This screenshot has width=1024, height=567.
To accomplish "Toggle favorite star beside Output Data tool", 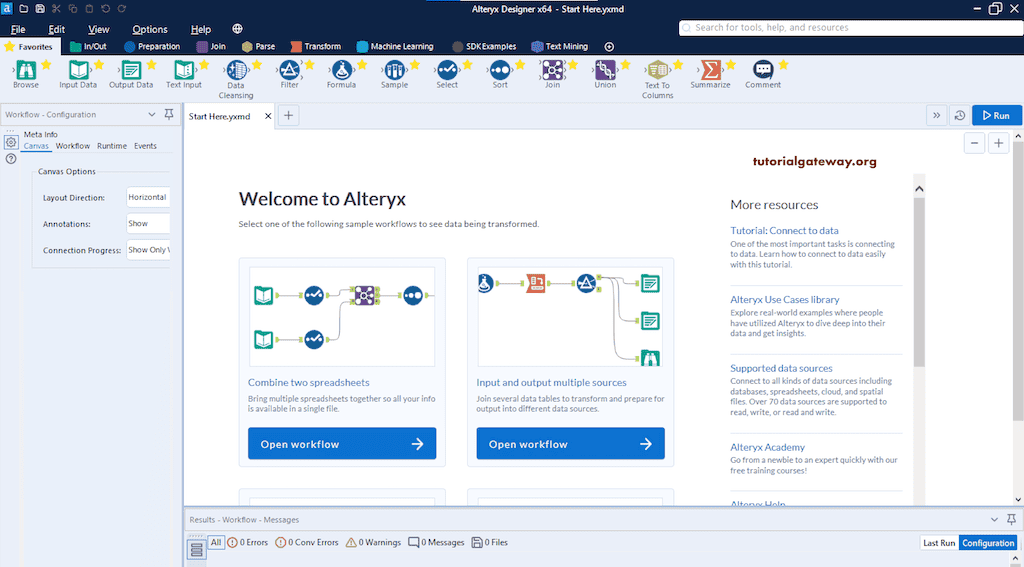I will click(x=152, y=64).
